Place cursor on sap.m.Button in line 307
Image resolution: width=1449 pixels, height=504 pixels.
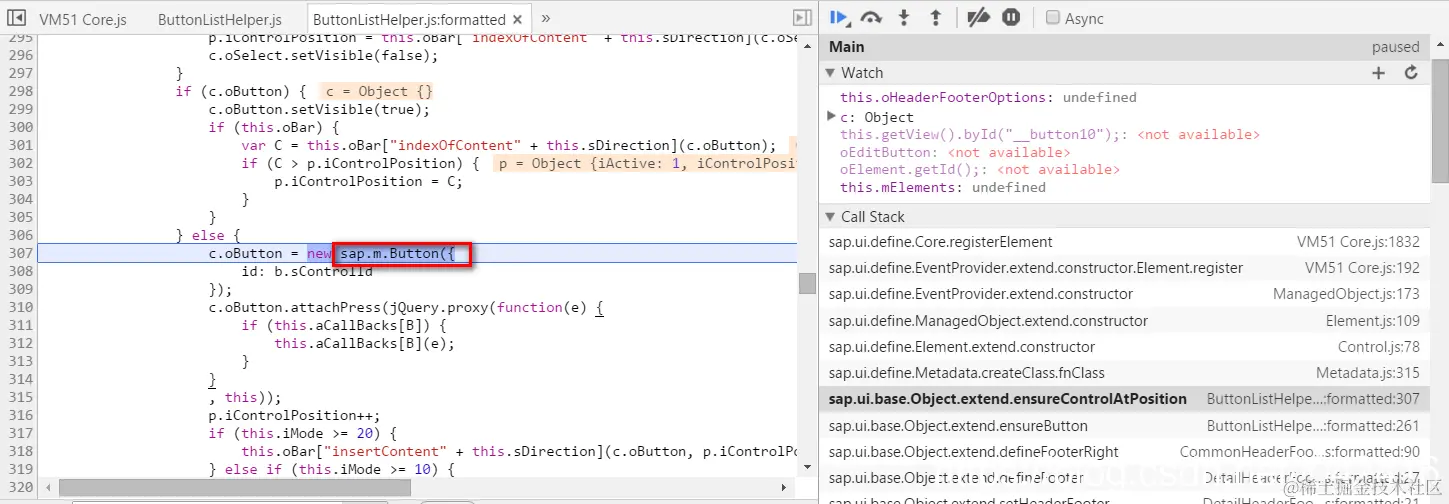click(x=392, y=254)
